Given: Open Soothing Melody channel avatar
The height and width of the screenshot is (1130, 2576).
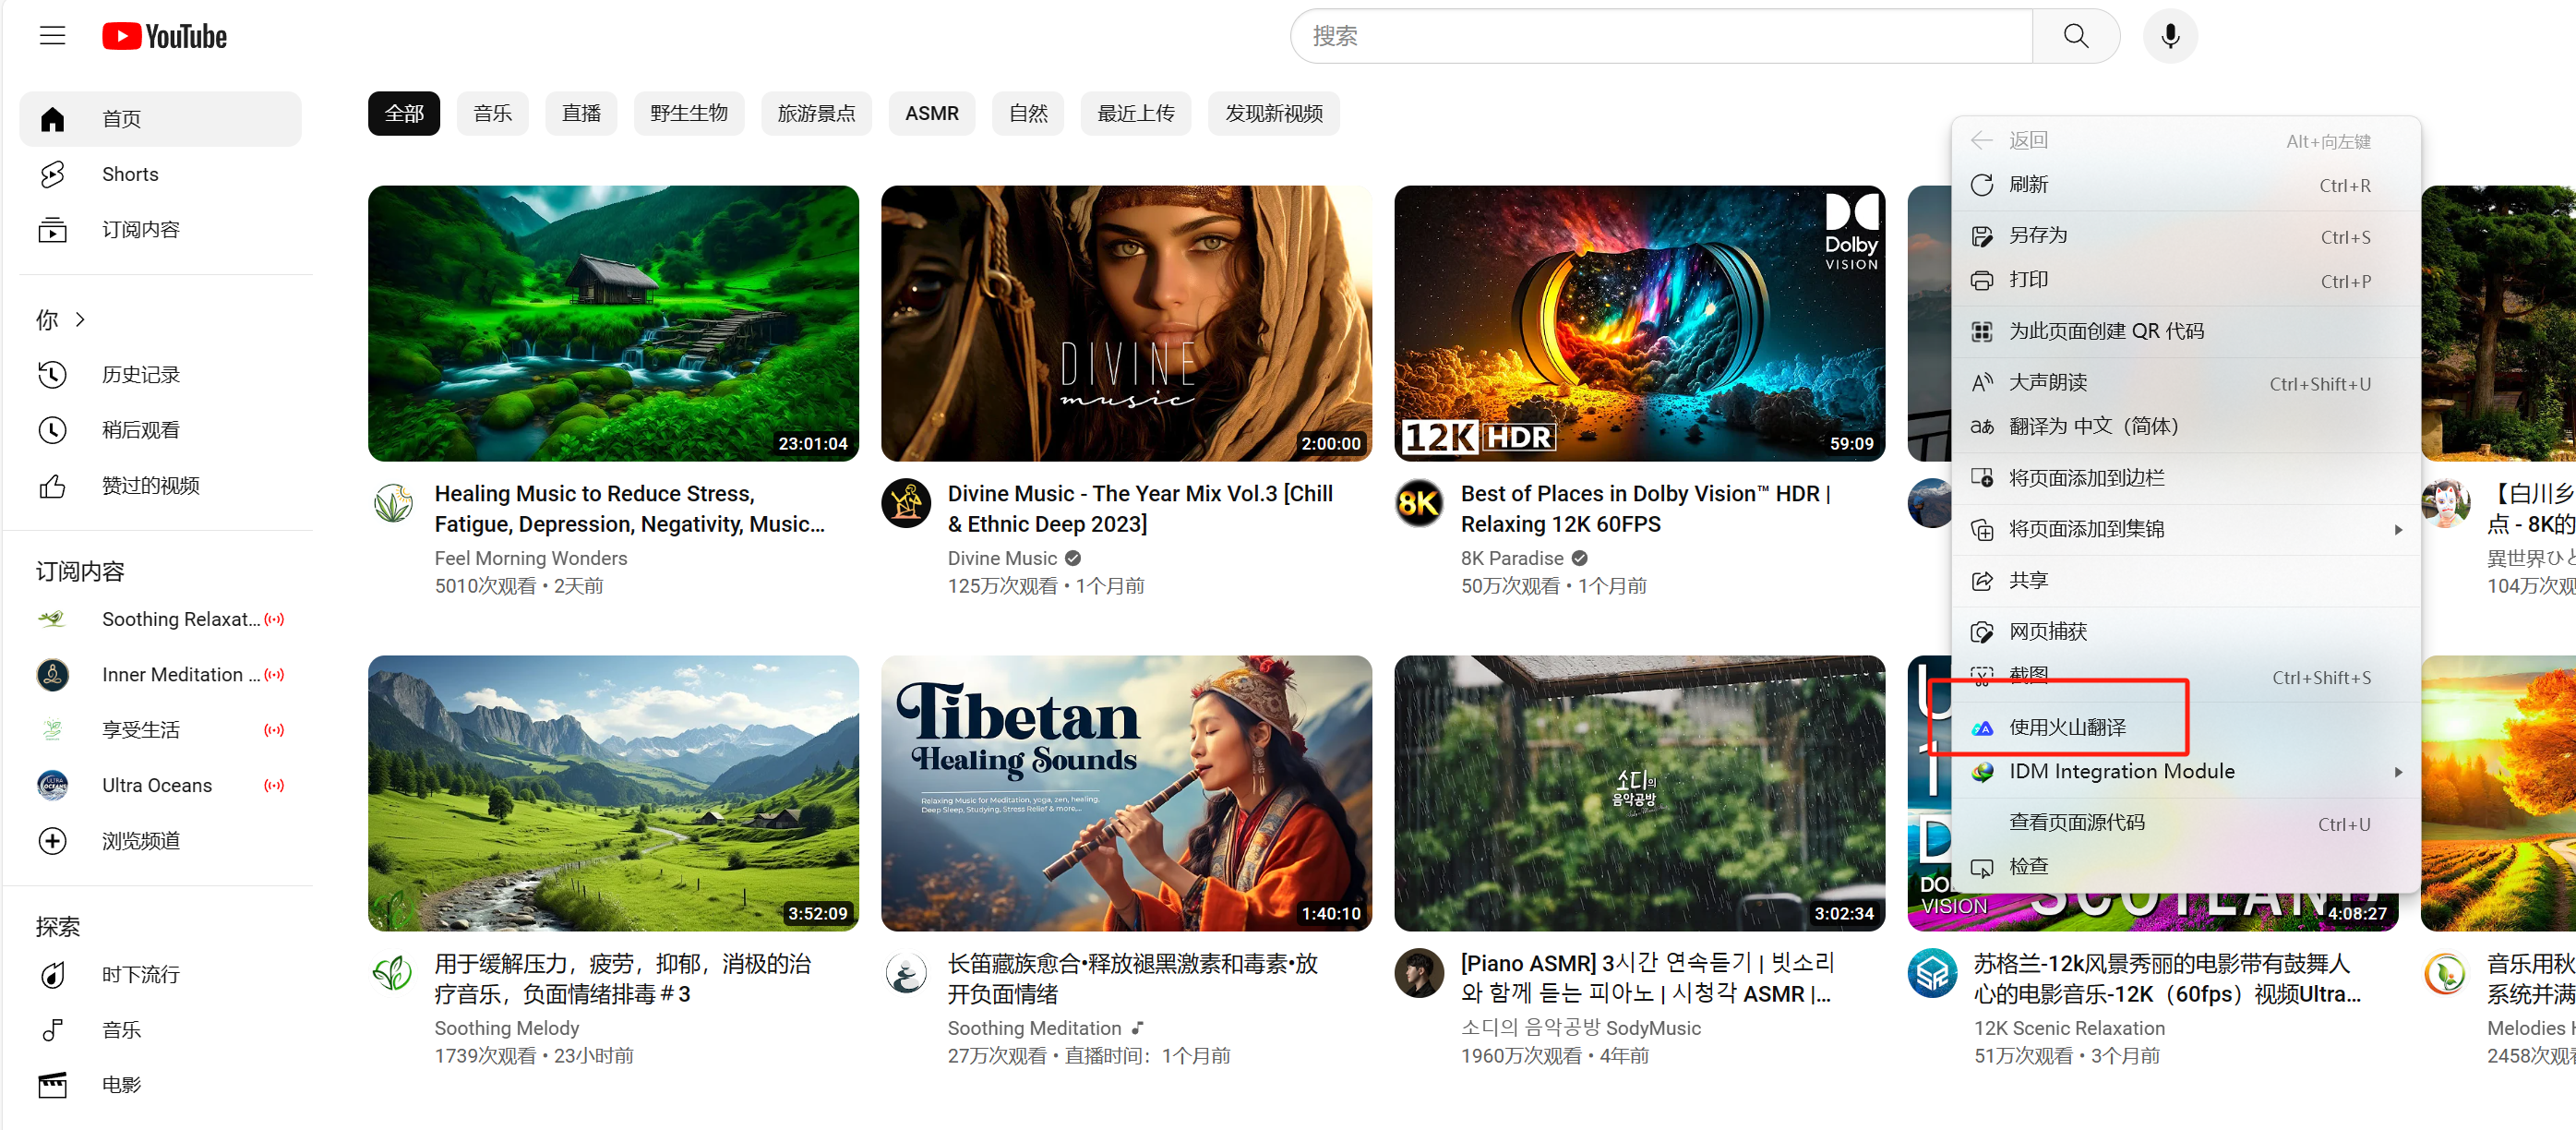Looking at the screenshot, I should pyautogui.click(x=393, y=973).
